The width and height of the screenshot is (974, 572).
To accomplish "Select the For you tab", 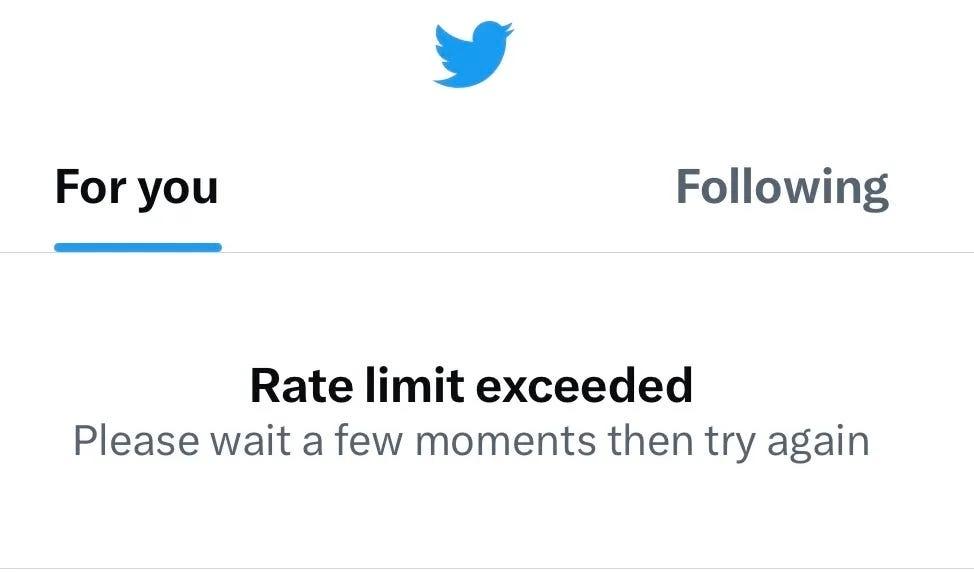I will click(137, 188).
